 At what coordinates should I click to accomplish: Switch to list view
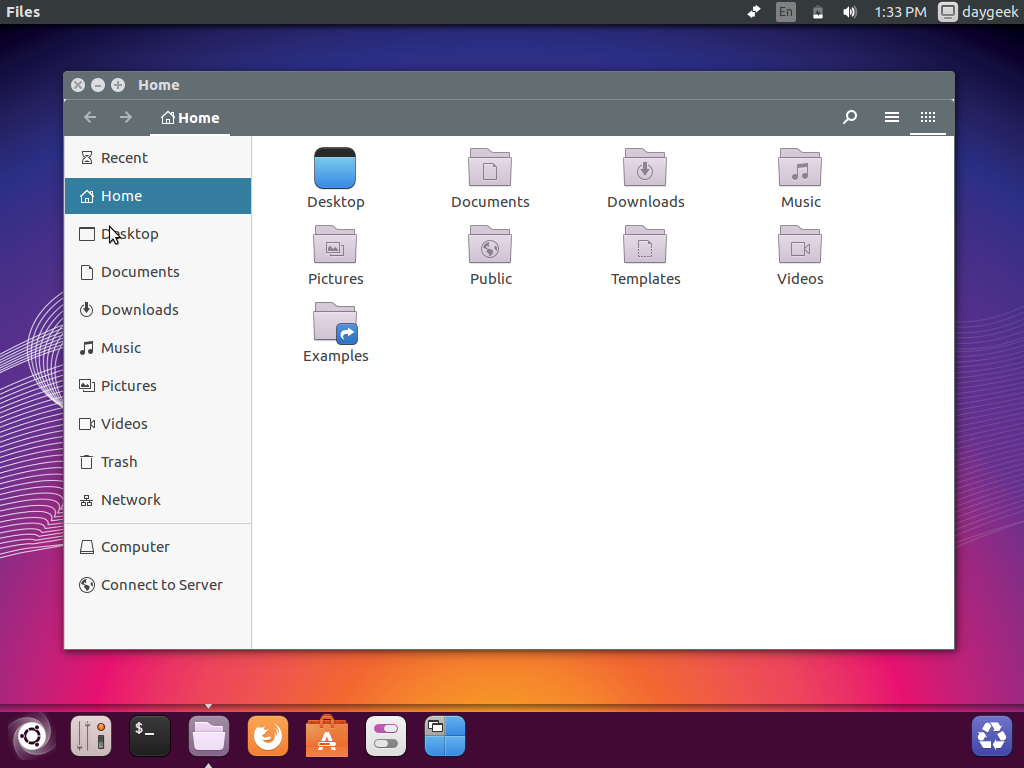tap(892, 117)
